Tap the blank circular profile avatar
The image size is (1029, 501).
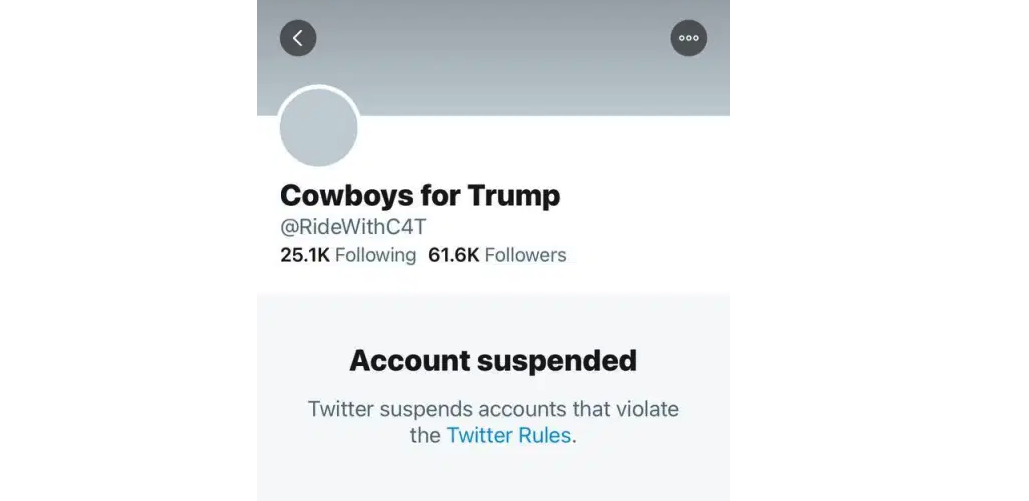319,126
